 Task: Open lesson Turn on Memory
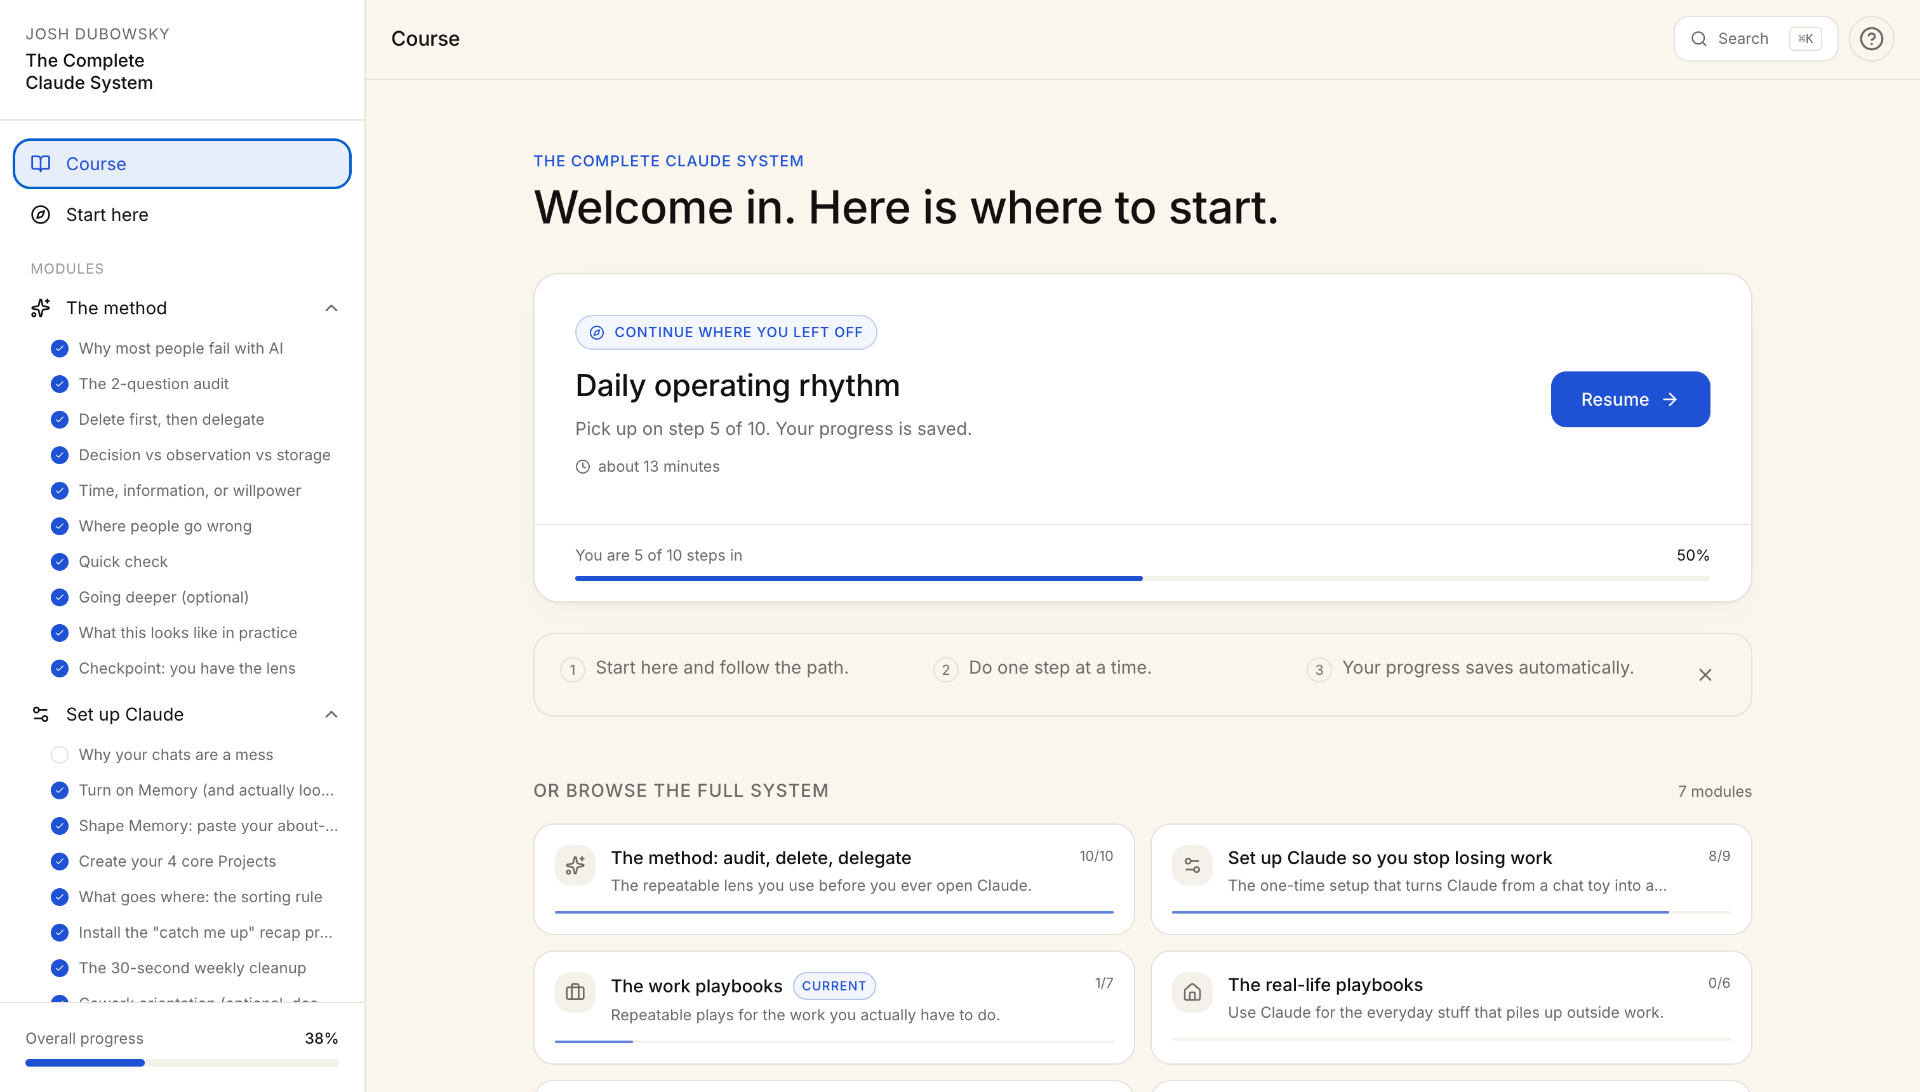[206, 790]
